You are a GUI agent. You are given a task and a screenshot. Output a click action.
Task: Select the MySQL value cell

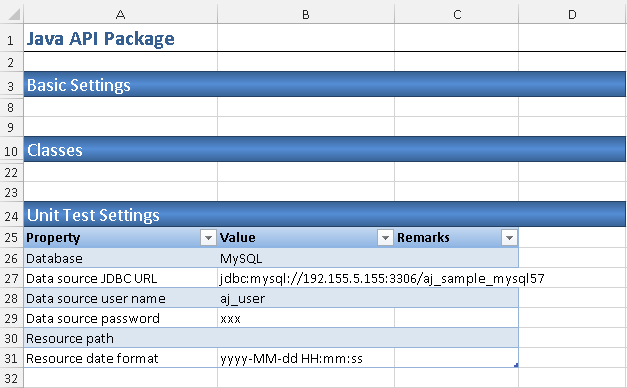pos(306,258)
